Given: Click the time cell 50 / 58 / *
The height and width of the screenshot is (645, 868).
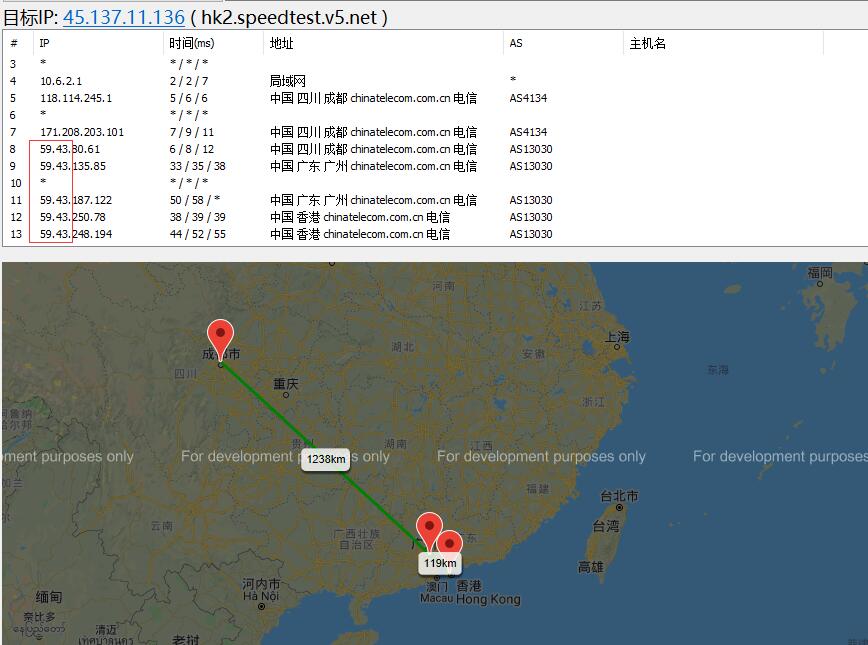Looking at the screenshot, I should [195, 200].
